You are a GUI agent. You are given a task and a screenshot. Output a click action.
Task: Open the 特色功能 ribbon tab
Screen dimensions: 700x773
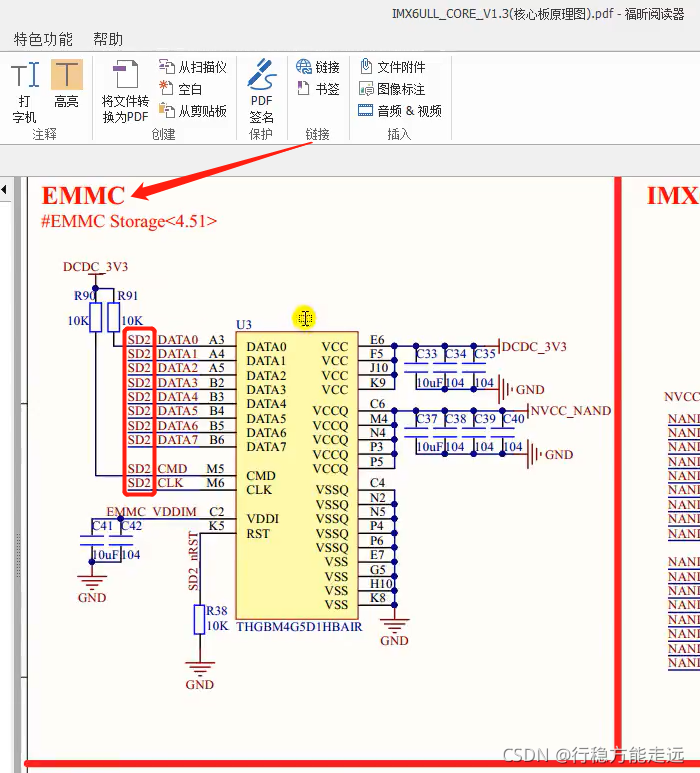(x=43, y=39)
